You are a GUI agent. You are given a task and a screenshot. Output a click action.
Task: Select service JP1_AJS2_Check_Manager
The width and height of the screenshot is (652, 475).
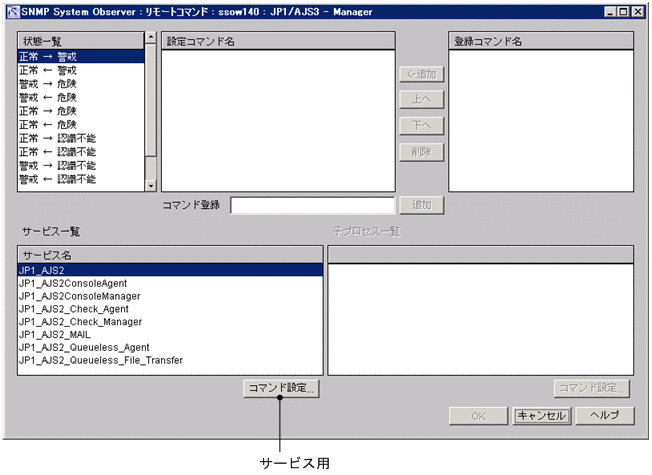click(170, 322)
